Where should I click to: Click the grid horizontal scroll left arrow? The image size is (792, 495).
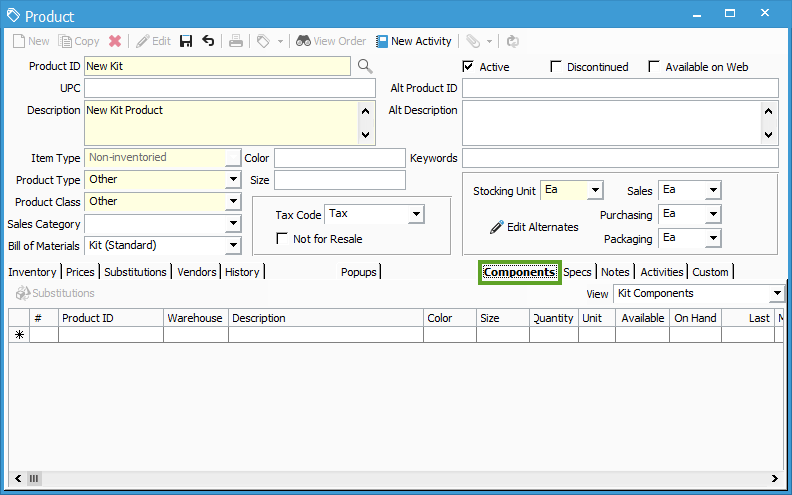(18, 478)
